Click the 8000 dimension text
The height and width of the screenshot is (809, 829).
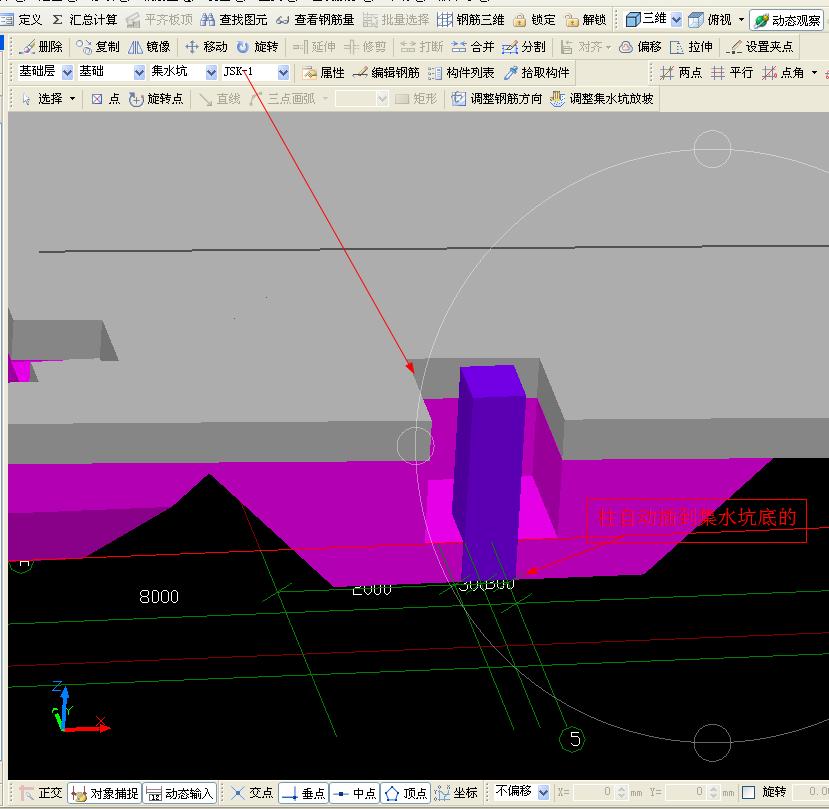tap(159, 597)
